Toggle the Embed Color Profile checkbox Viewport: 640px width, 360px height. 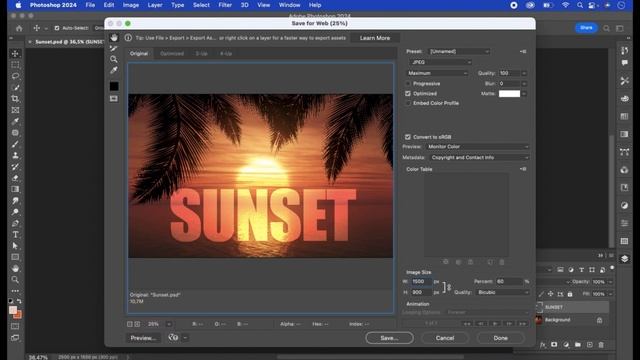coord(408,103)
